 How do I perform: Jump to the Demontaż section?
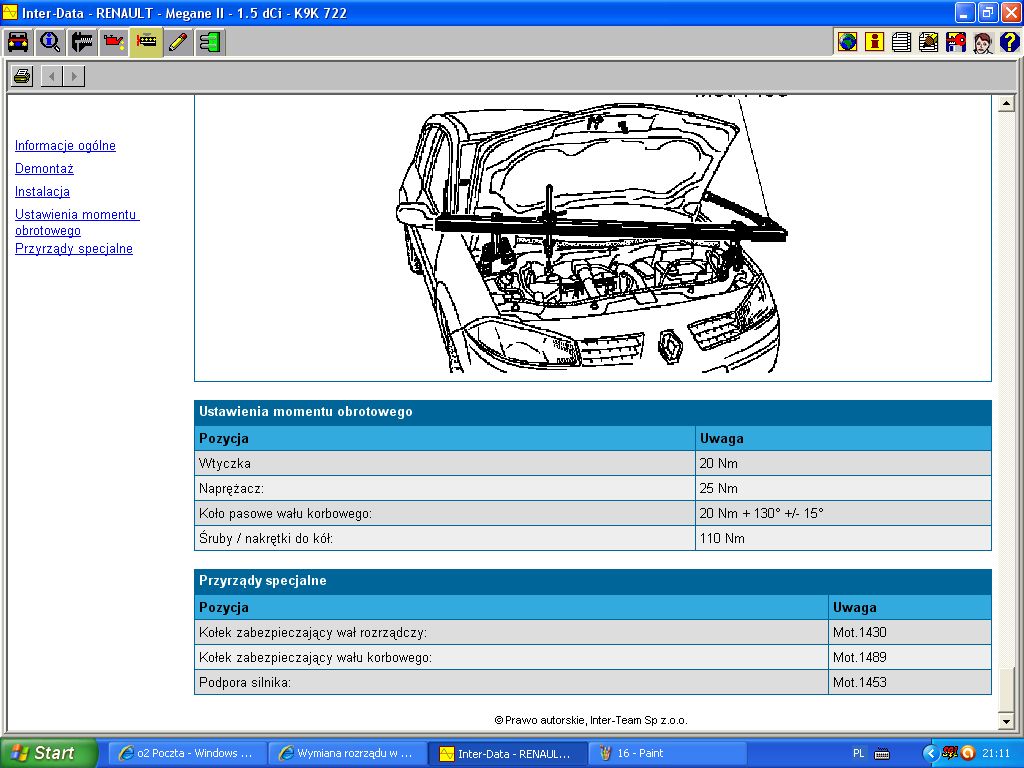(44, 168)
